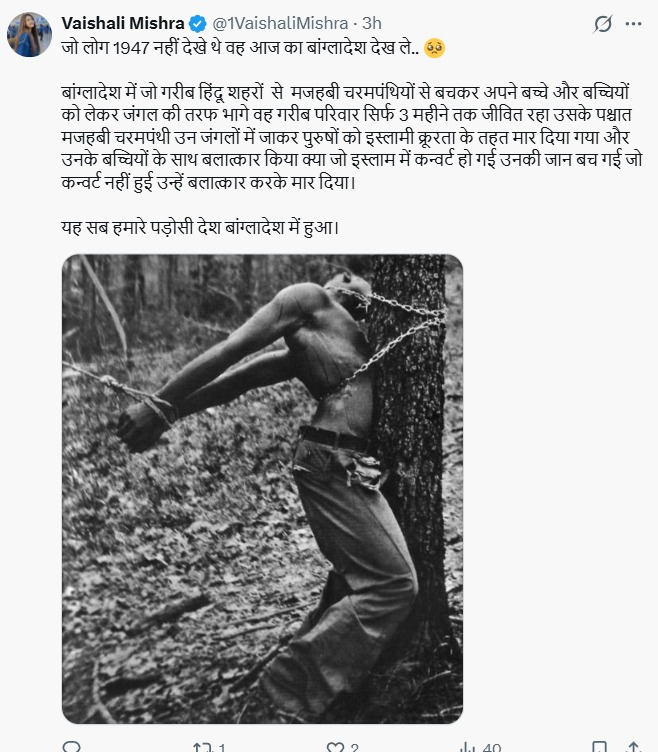Open the black-and-white photo attachment
Screen dimensions: 658x752
pos(262,489)
